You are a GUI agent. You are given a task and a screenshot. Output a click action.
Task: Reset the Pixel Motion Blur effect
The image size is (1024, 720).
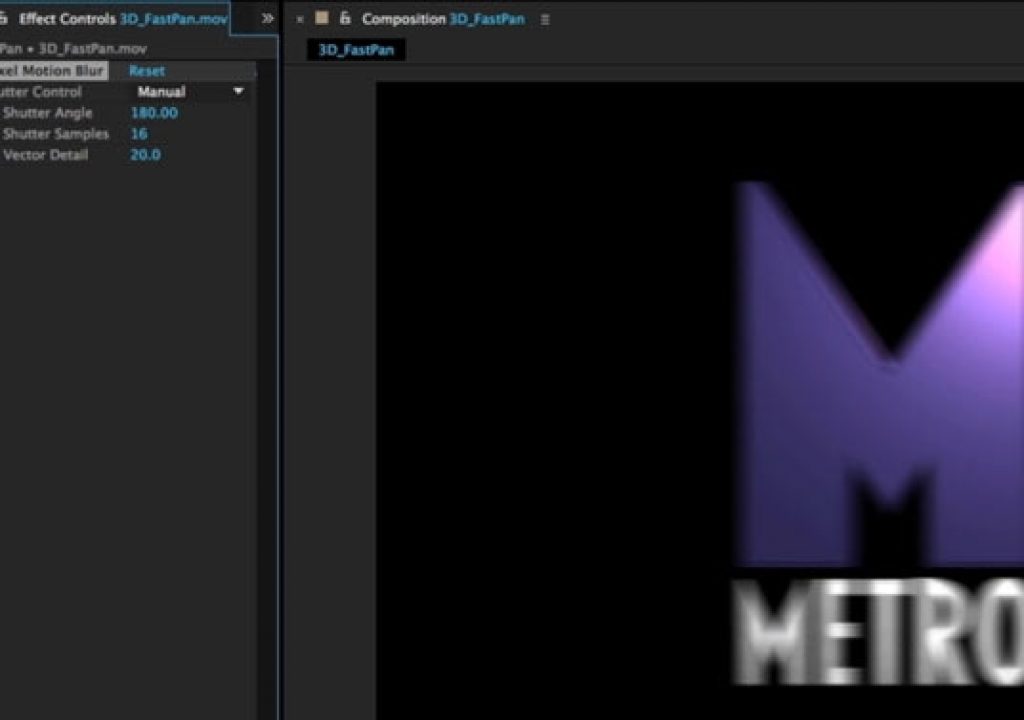pos(147,71)
